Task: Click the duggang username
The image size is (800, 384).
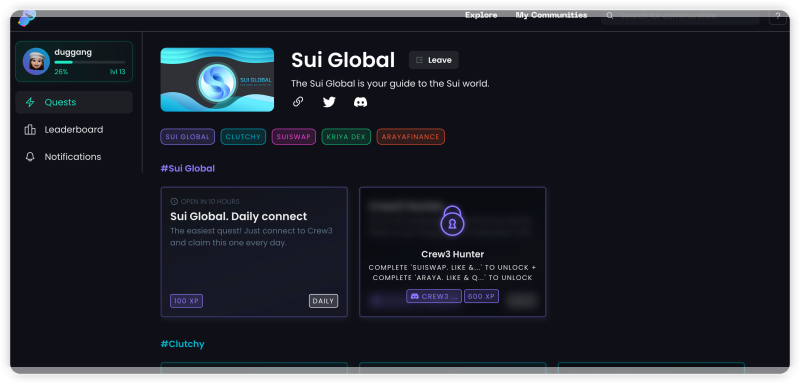Action: point(73,52)
